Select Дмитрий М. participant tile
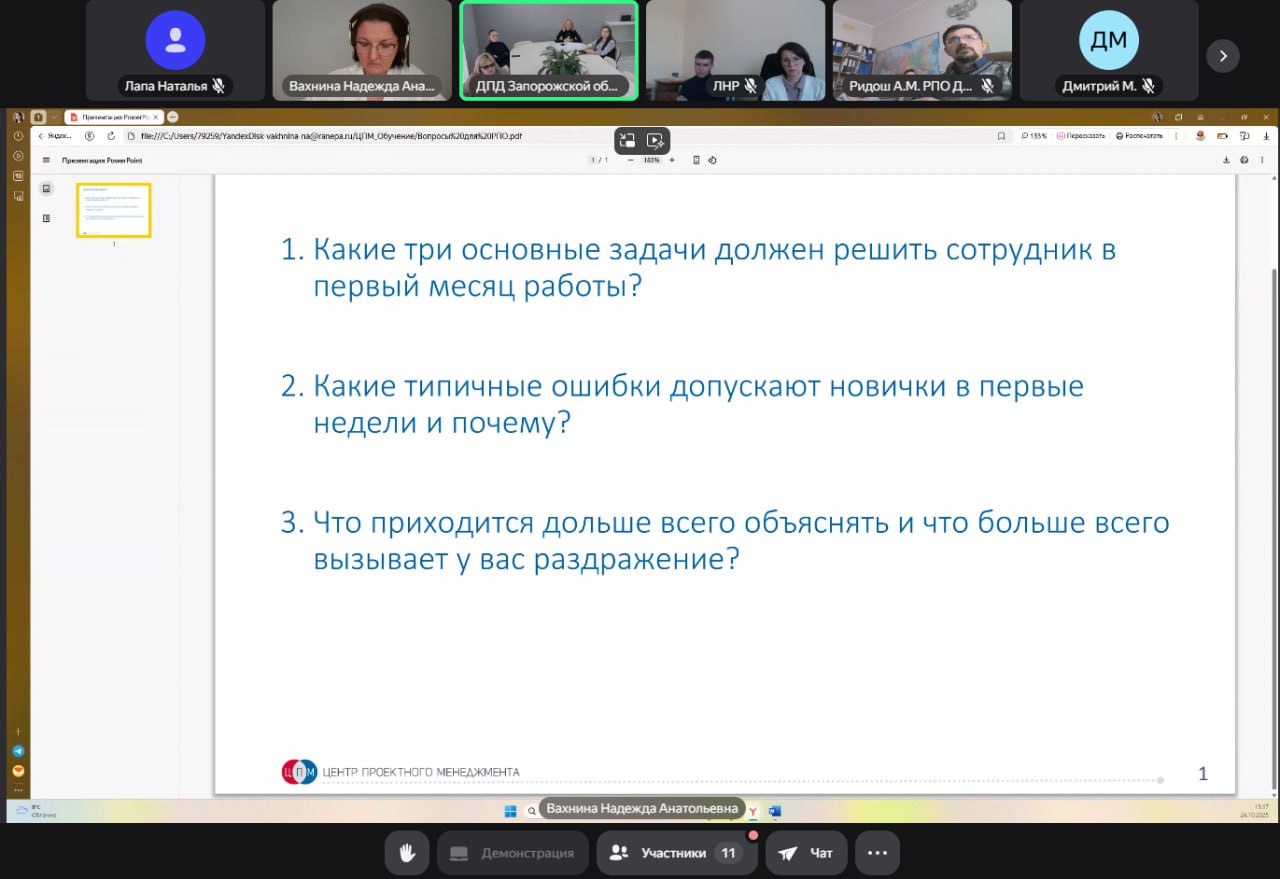 coord(1108,50)
